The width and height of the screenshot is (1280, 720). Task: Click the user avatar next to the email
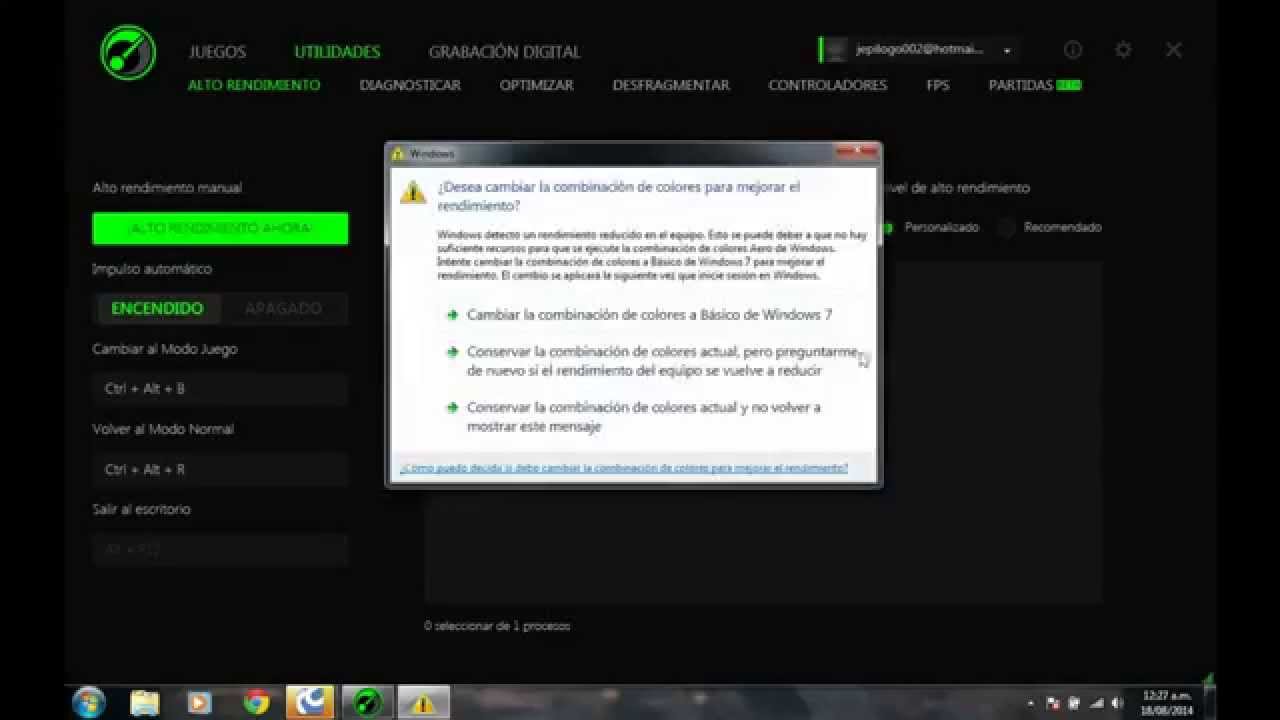pyautogui.click(x=836, y=49)
